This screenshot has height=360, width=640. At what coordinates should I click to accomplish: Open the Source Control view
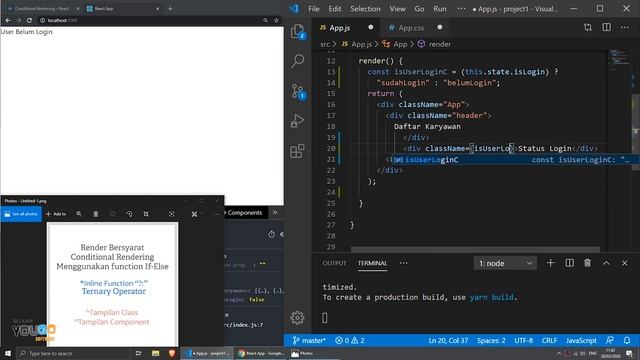coord(298,91)
